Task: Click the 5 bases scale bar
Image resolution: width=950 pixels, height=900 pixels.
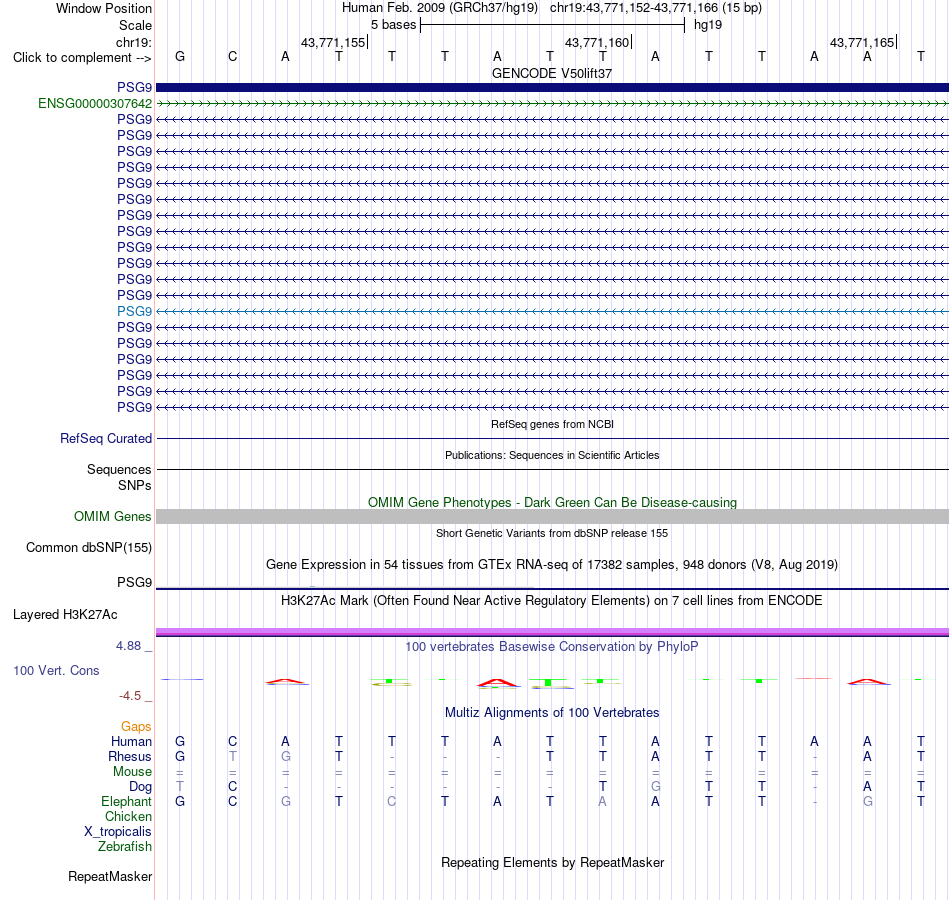Action: coord(552,25)
